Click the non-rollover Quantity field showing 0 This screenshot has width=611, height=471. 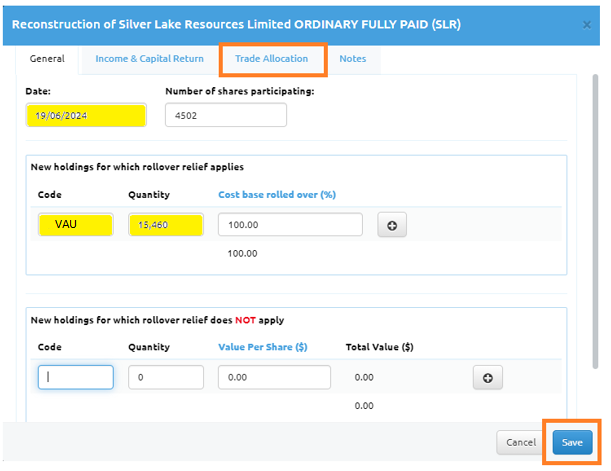pos(166,377)
